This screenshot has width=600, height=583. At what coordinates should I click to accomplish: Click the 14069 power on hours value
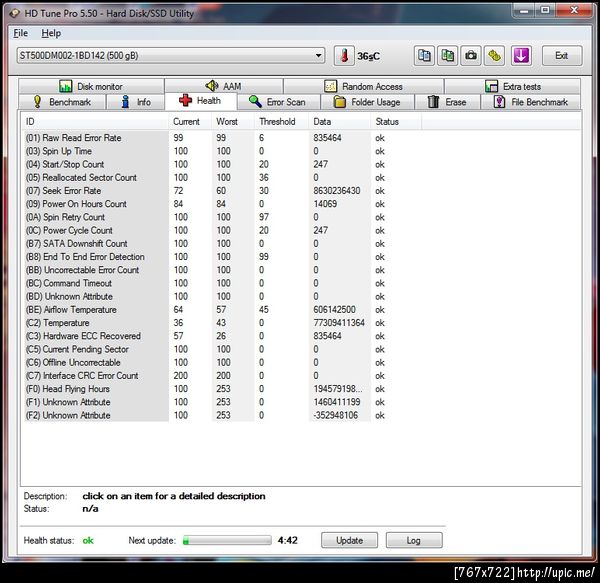pyautogui.click(x=325, y=204)
